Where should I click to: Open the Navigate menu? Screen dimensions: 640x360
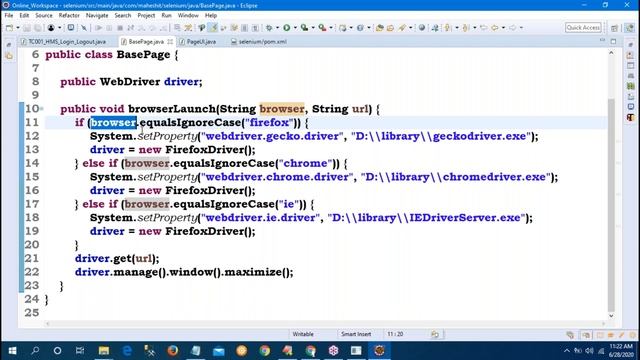tap(97, 16)
